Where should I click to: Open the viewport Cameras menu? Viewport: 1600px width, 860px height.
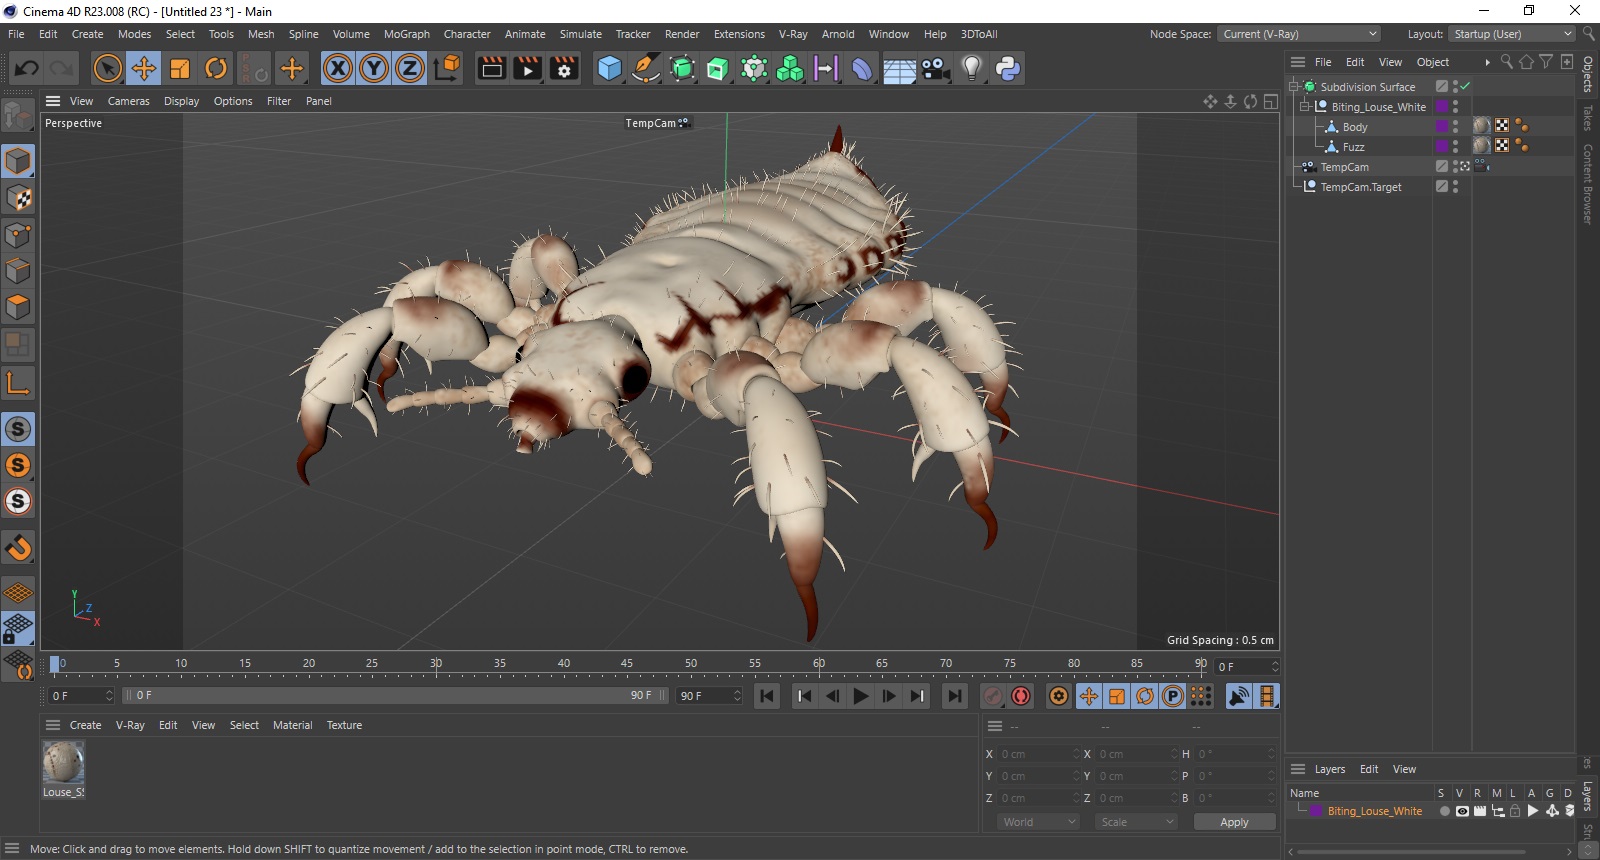tap(128, 101)
